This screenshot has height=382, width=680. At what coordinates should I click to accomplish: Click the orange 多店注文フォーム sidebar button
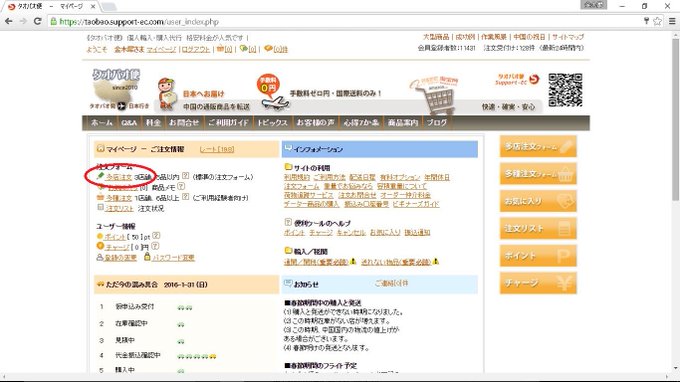coord(538,147)
